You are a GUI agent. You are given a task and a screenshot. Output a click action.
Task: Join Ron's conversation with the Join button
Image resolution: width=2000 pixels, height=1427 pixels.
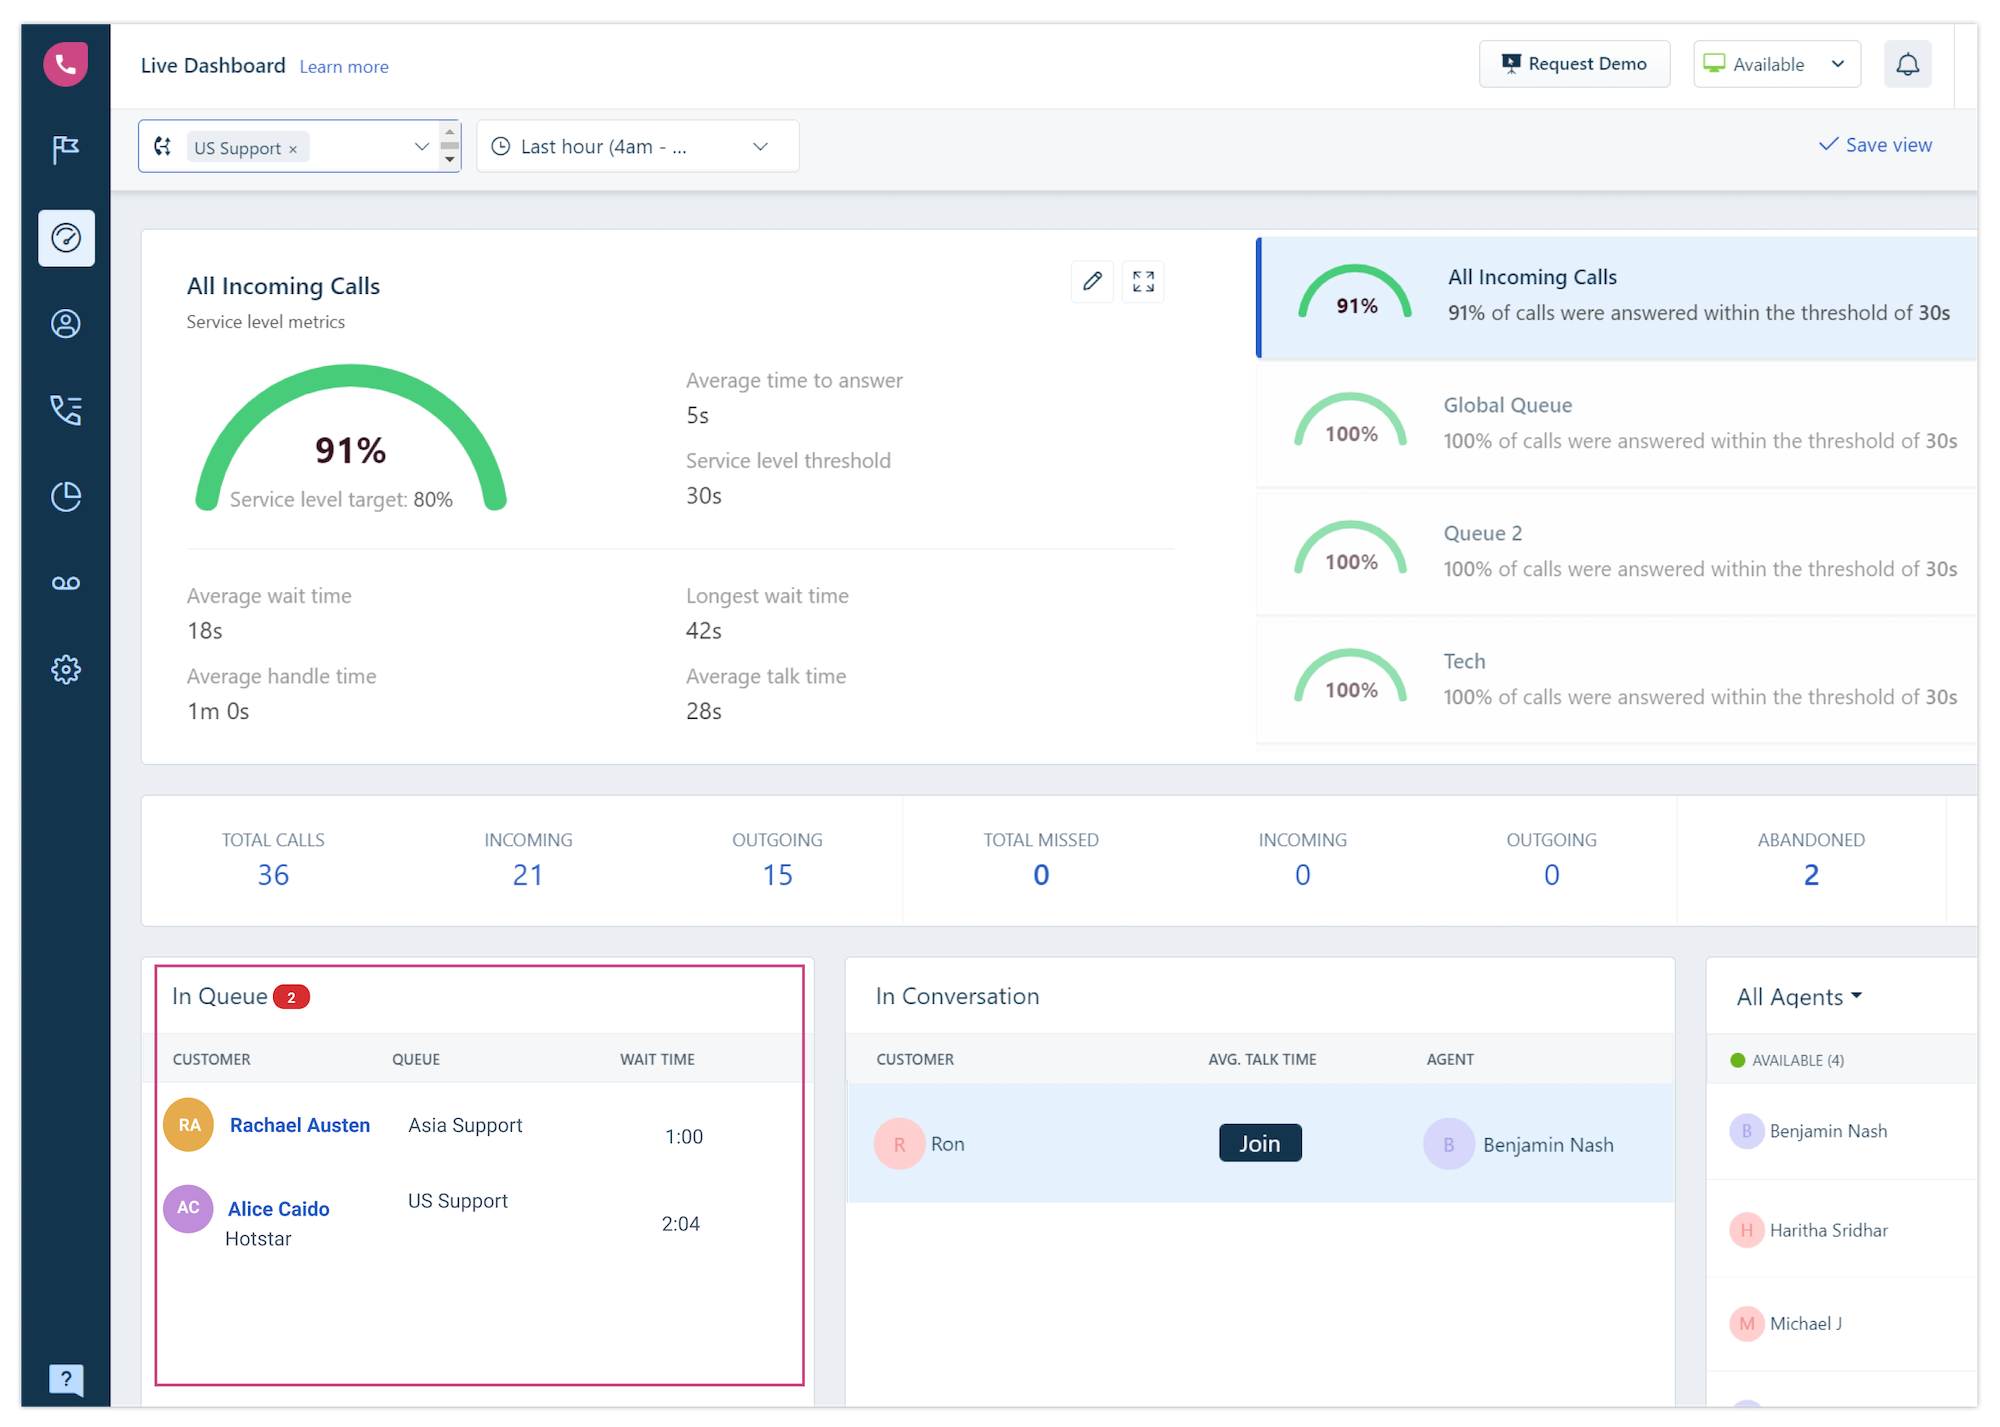(1260, 1143)
